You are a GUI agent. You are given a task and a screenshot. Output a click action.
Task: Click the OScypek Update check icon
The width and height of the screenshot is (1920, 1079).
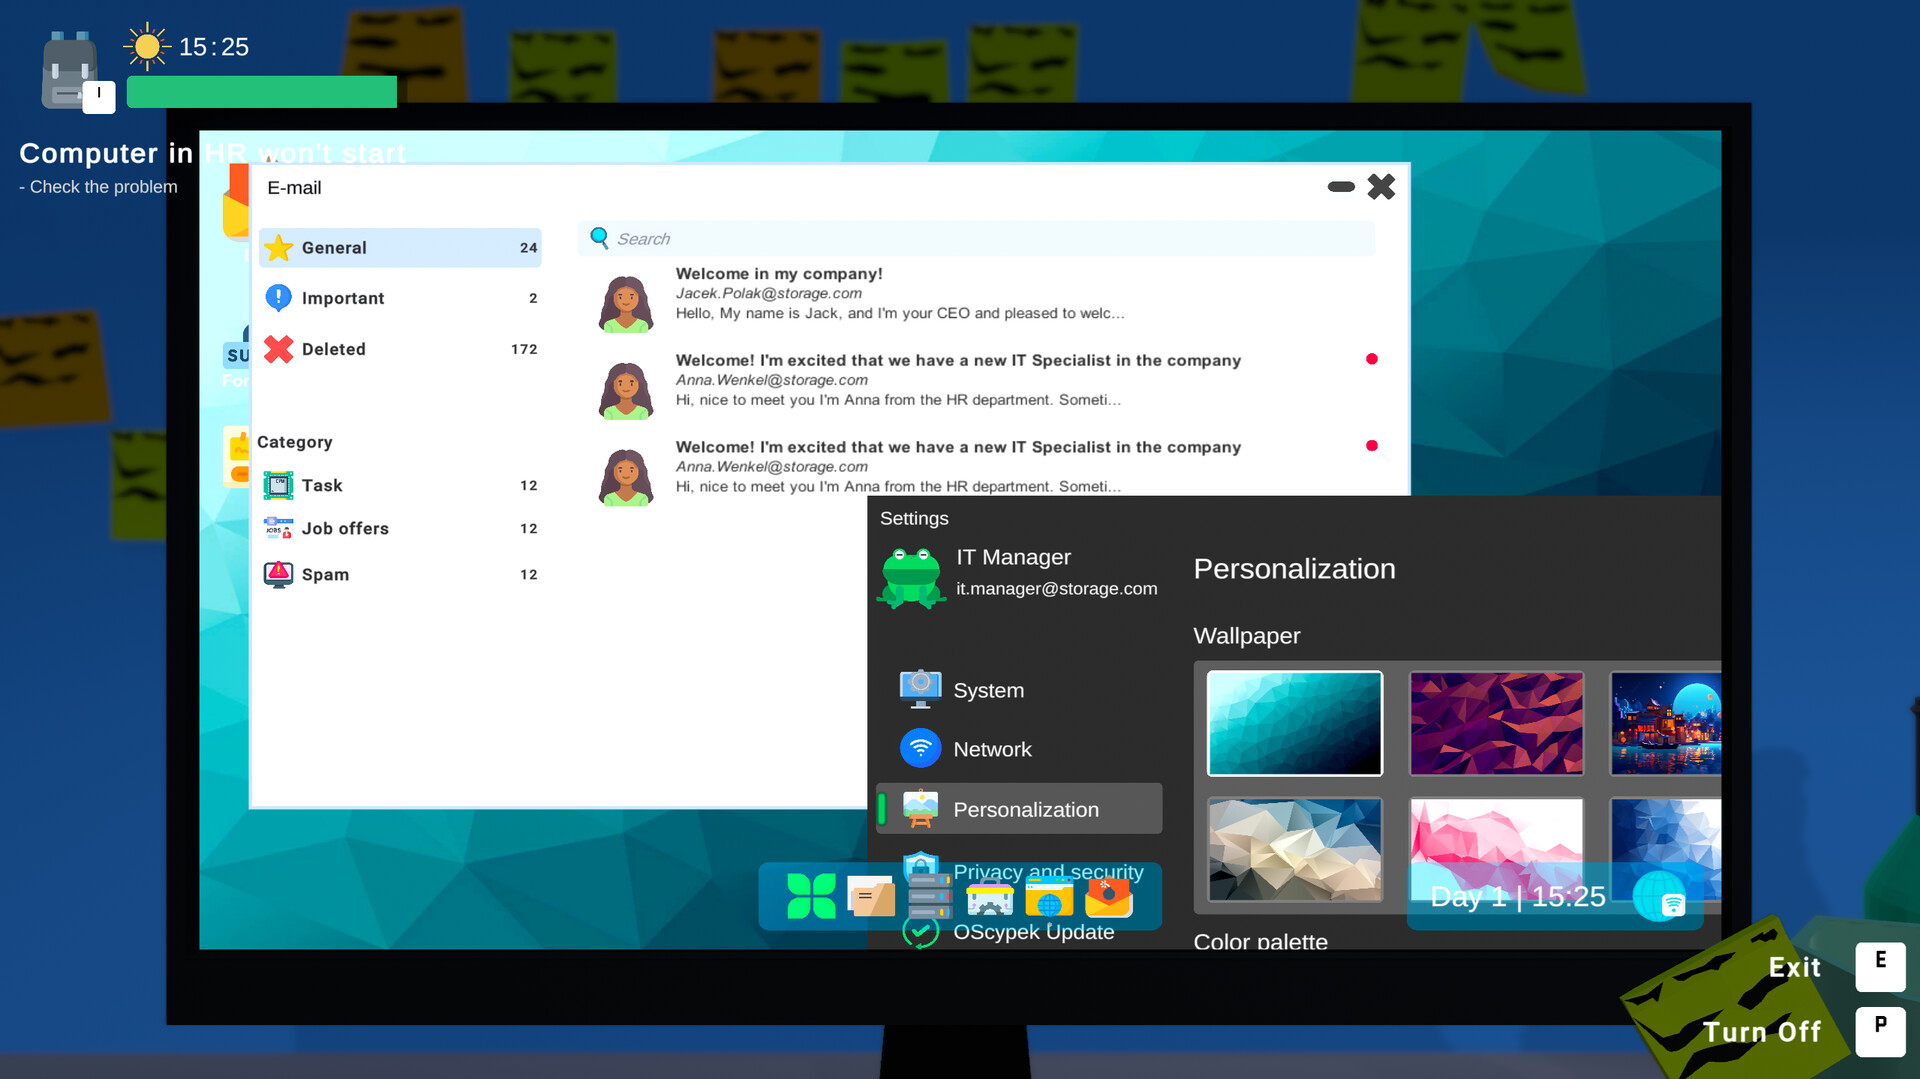click(x=920, y=931)
